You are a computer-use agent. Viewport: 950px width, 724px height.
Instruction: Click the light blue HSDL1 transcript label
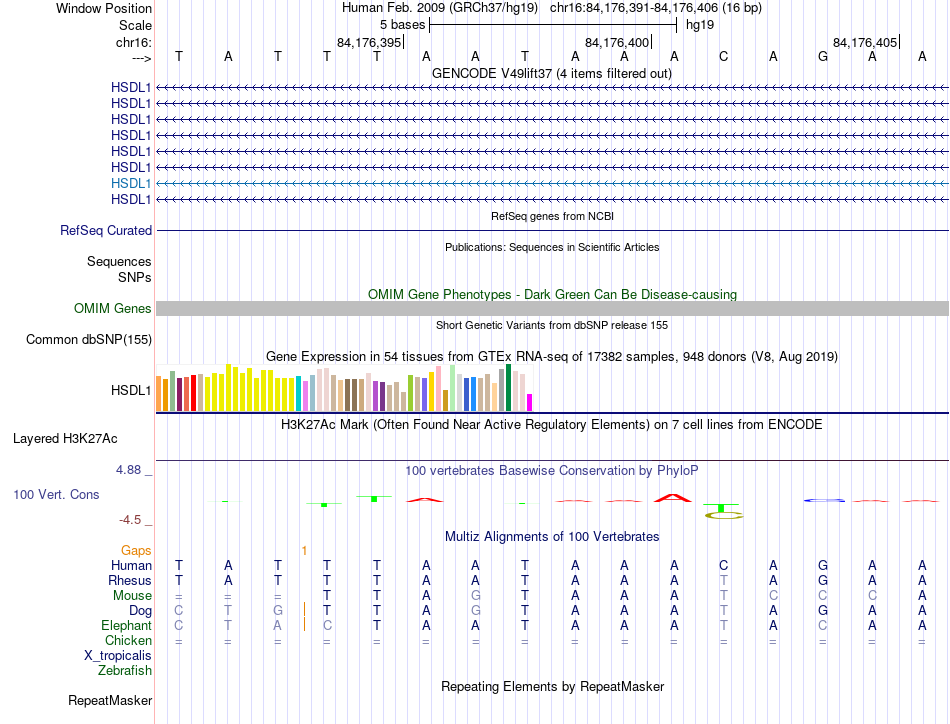[130, 183]
